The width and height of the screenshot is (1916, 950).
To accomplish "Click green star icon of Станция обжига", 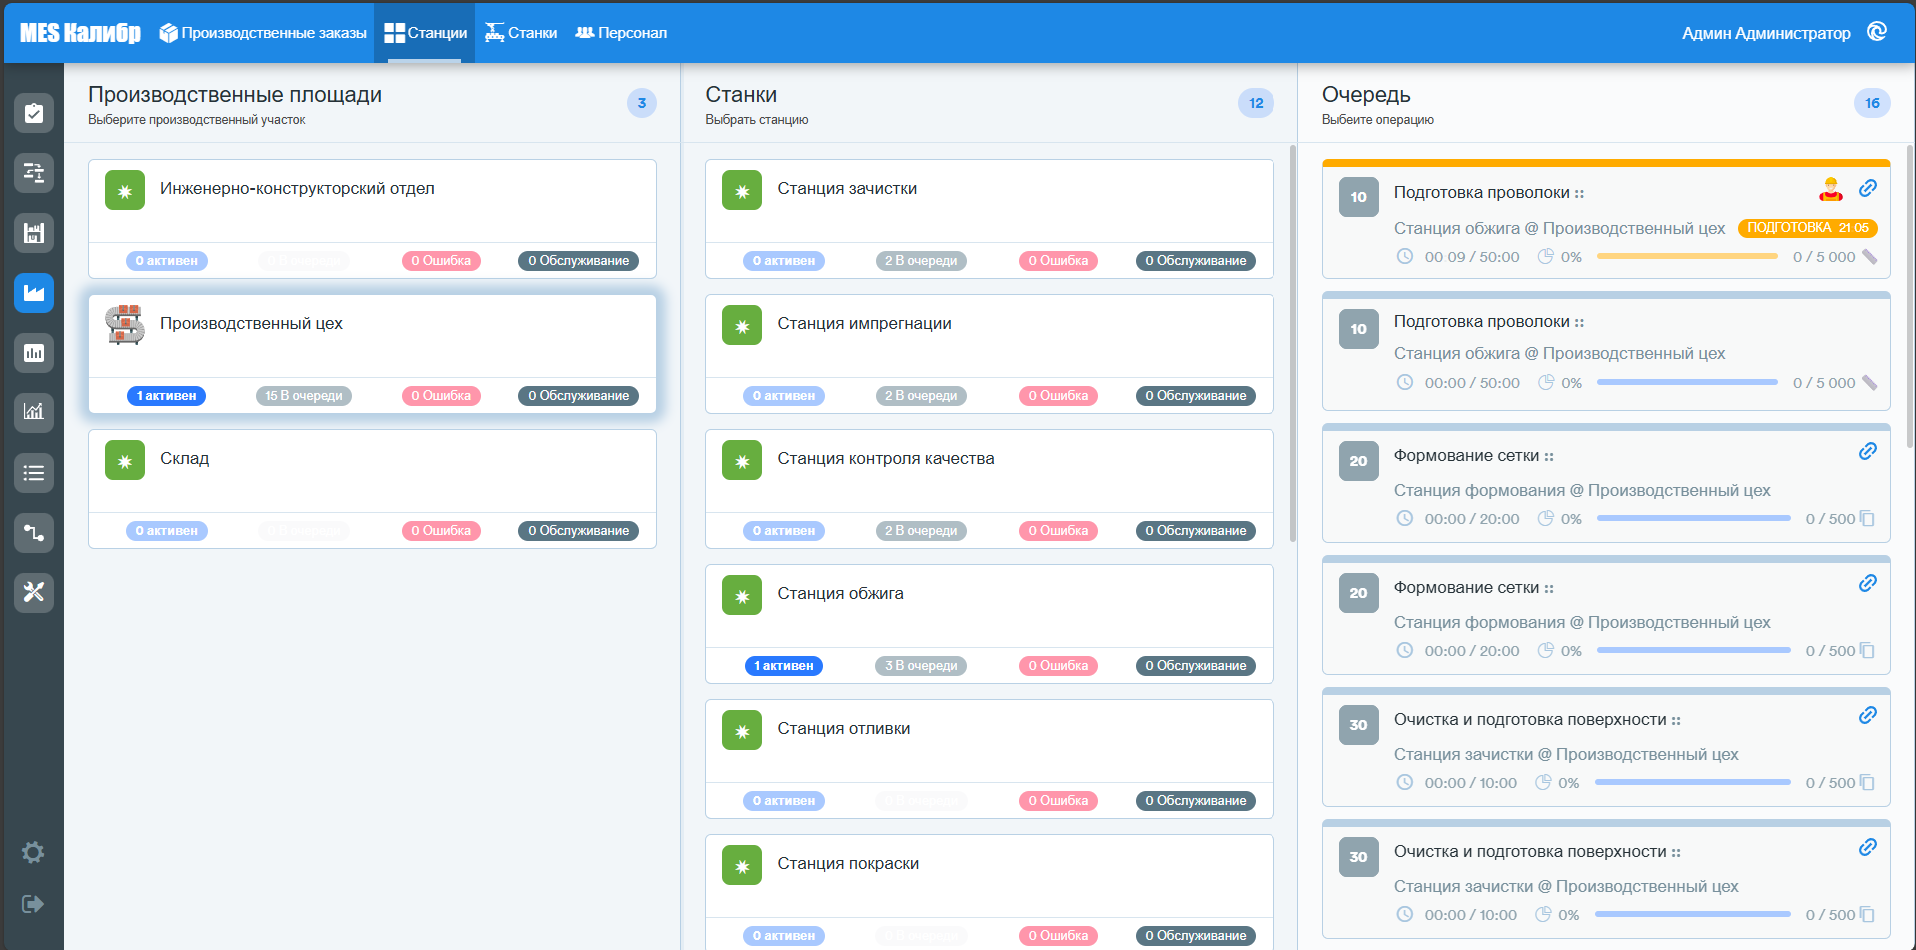I will coord(742,596).
